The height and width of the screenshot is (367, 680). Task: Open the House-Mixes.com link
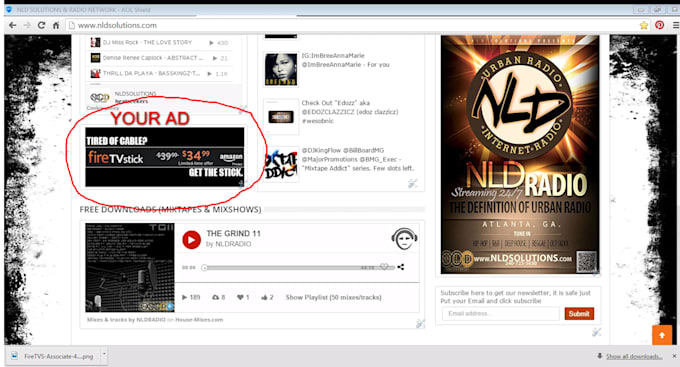[x=199, y=320]
